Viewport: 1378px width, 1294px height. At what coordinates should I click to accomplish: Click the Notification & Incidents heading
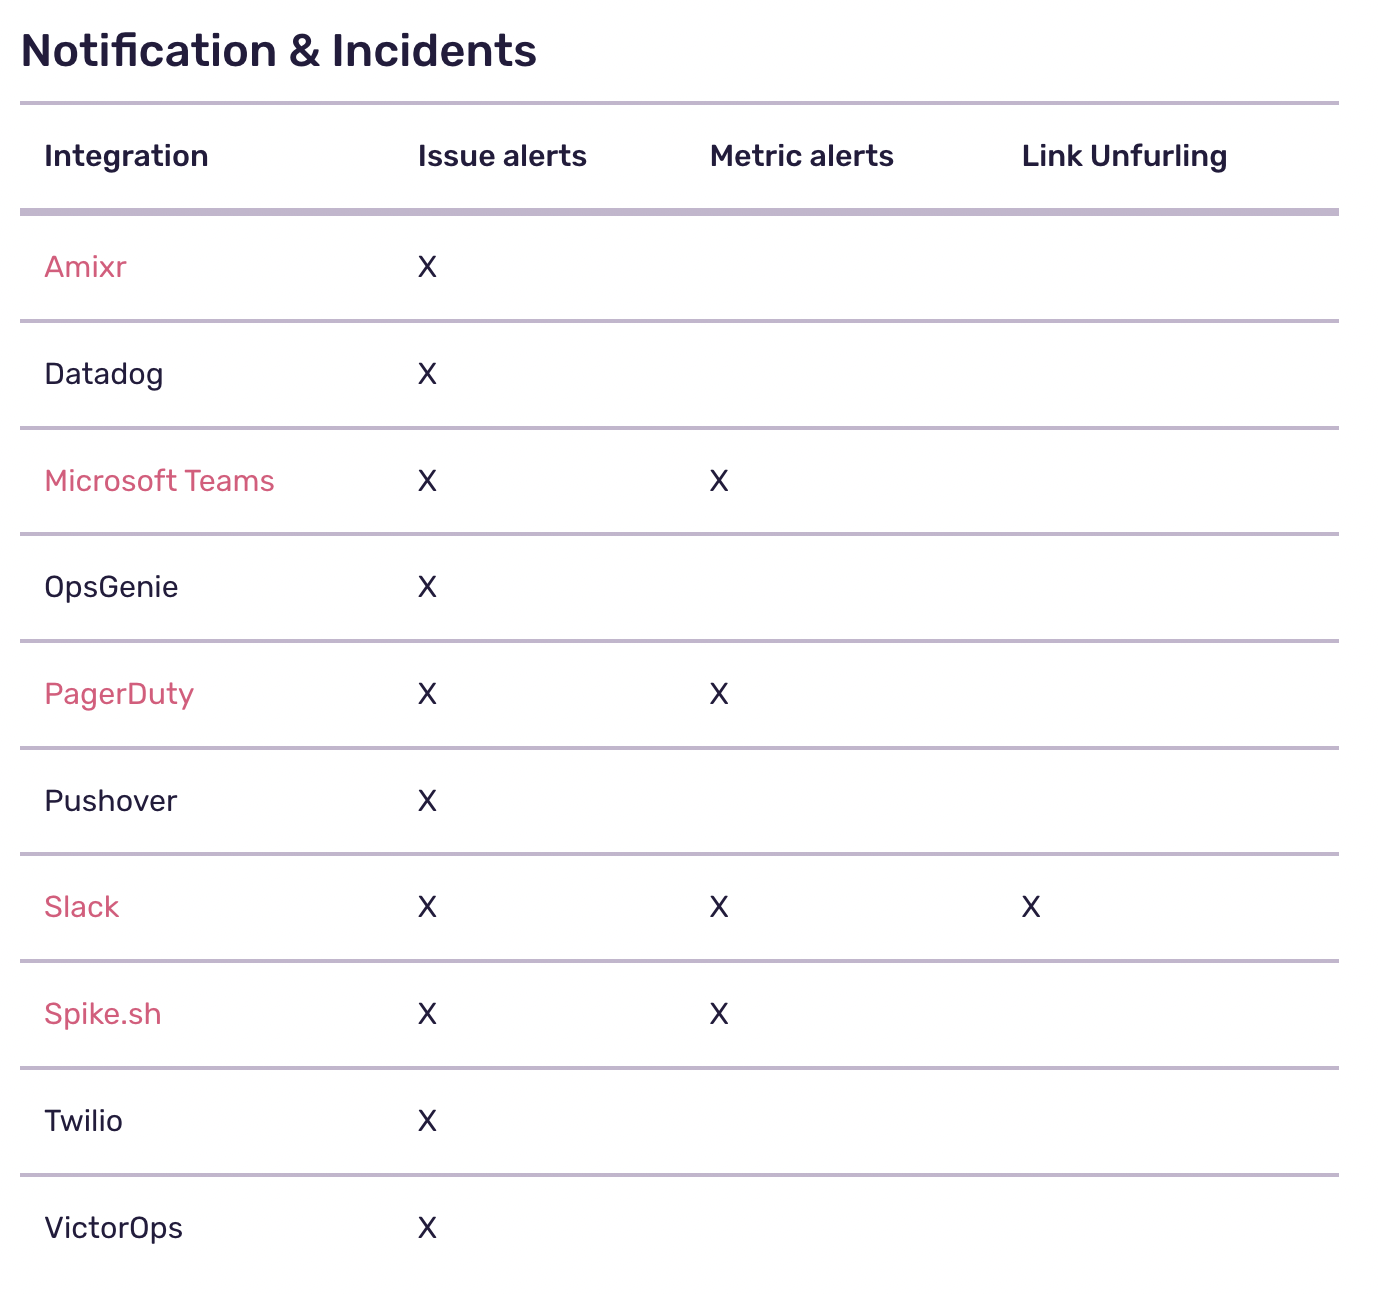tap(279, 51)
